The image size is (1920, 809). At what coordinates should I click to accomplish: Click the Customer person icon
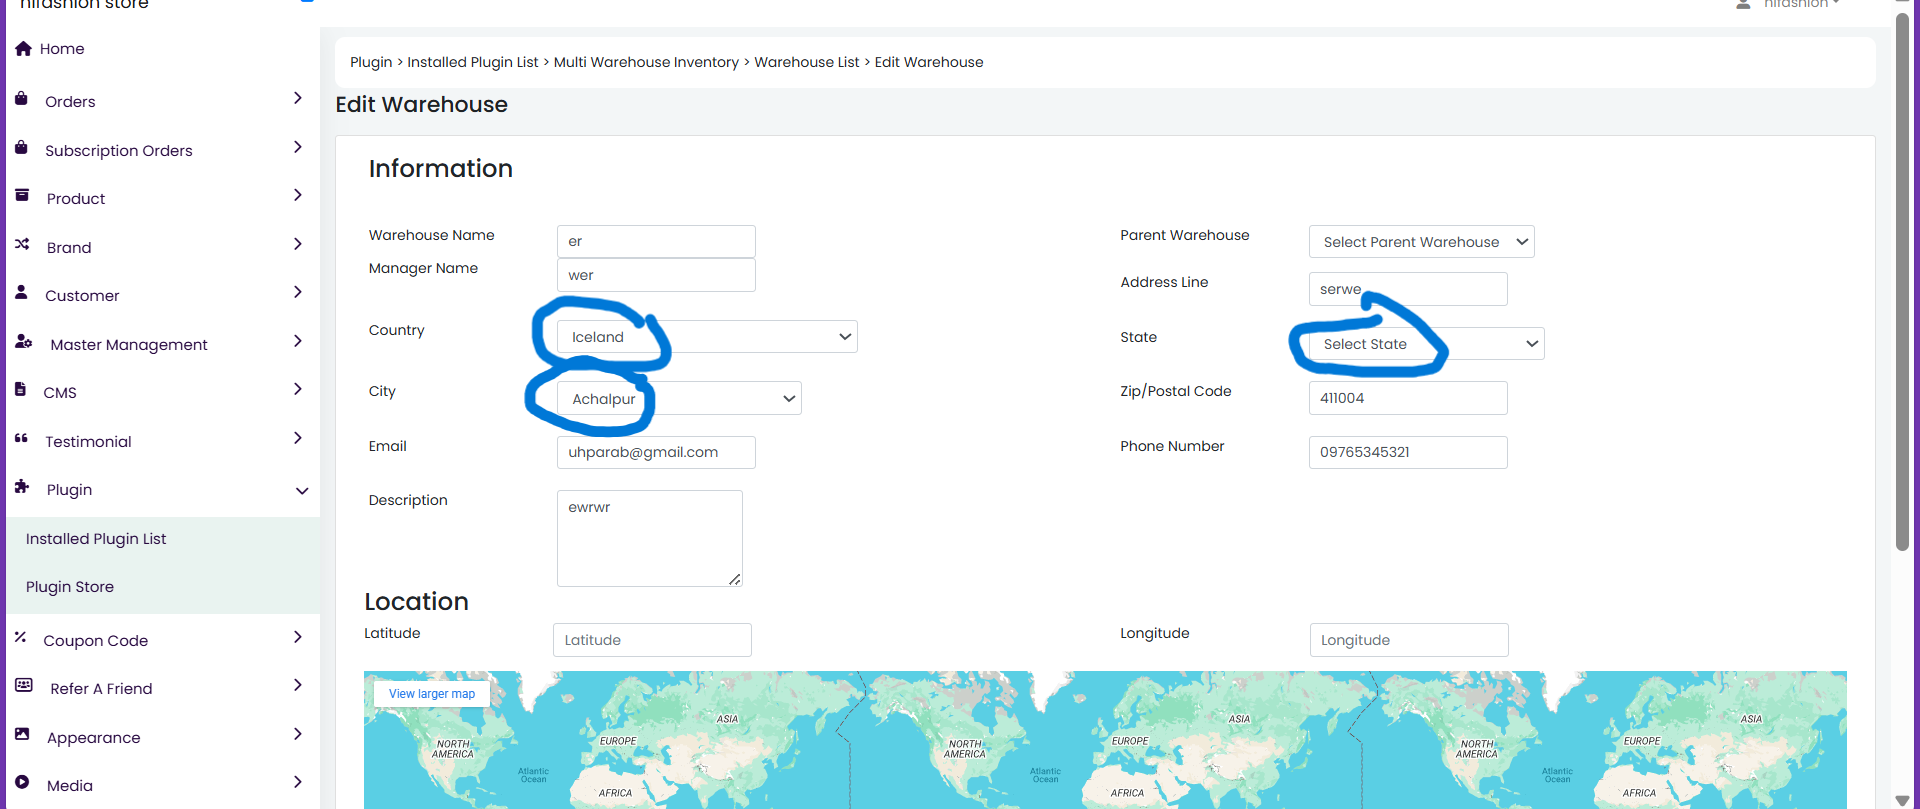click(x=21, y=292)
